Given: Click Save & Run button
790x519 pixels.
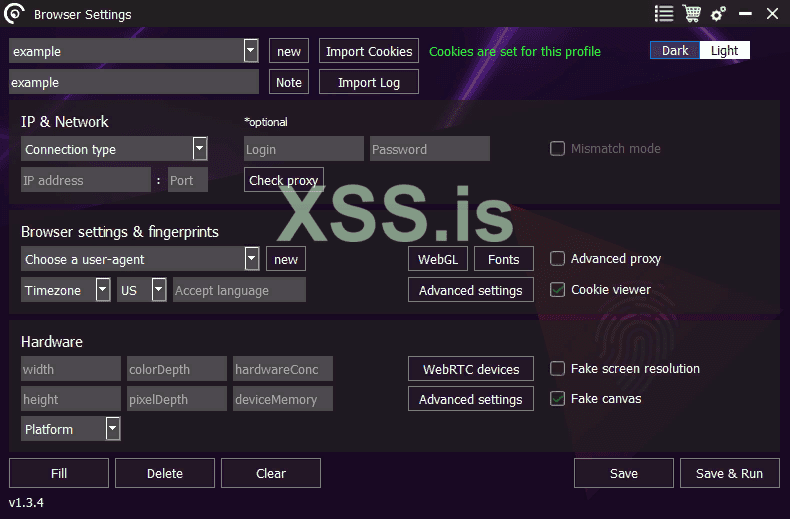Looking at the screenshot, I should coord(730,473).
